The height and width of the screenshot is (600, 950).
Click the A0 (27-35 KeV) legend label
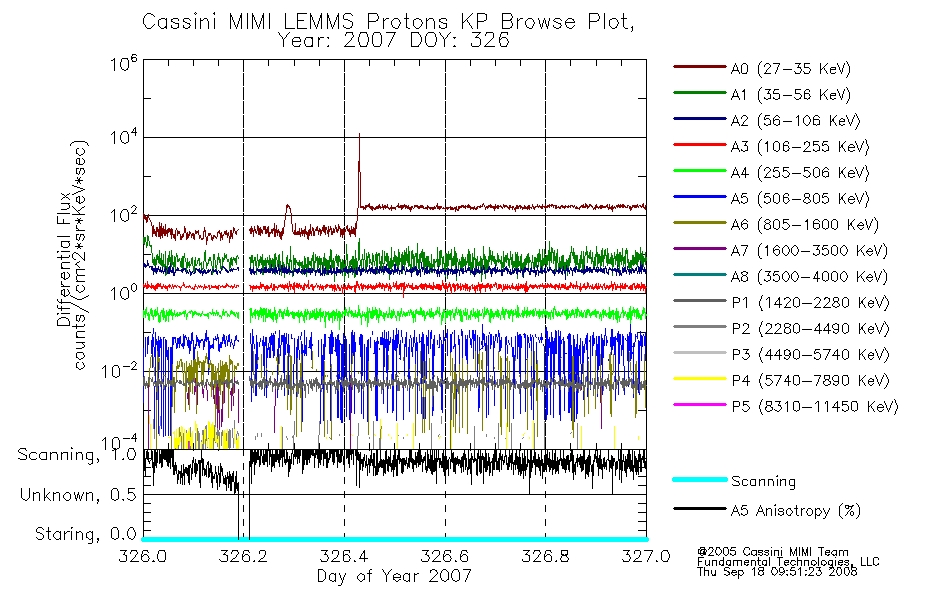791,68
